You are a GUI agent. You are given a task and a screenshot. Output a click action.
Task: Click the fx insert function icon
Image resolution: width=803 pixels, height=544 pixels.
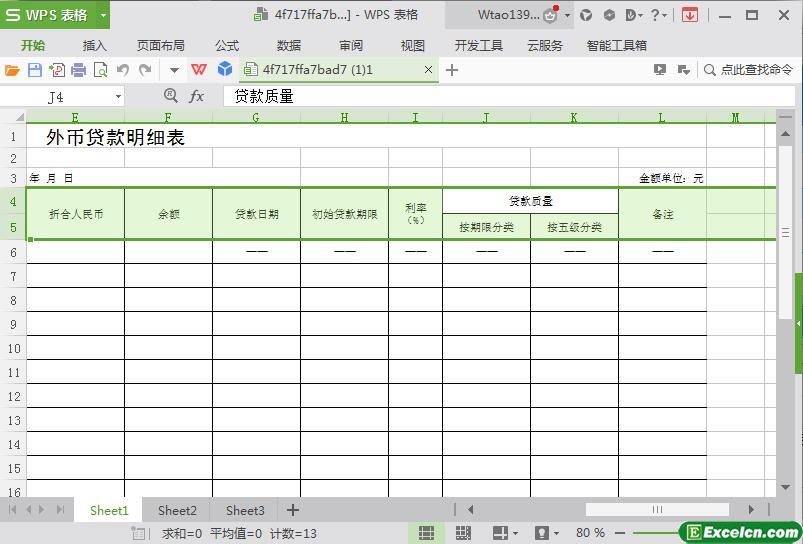[x=197, y=96]
